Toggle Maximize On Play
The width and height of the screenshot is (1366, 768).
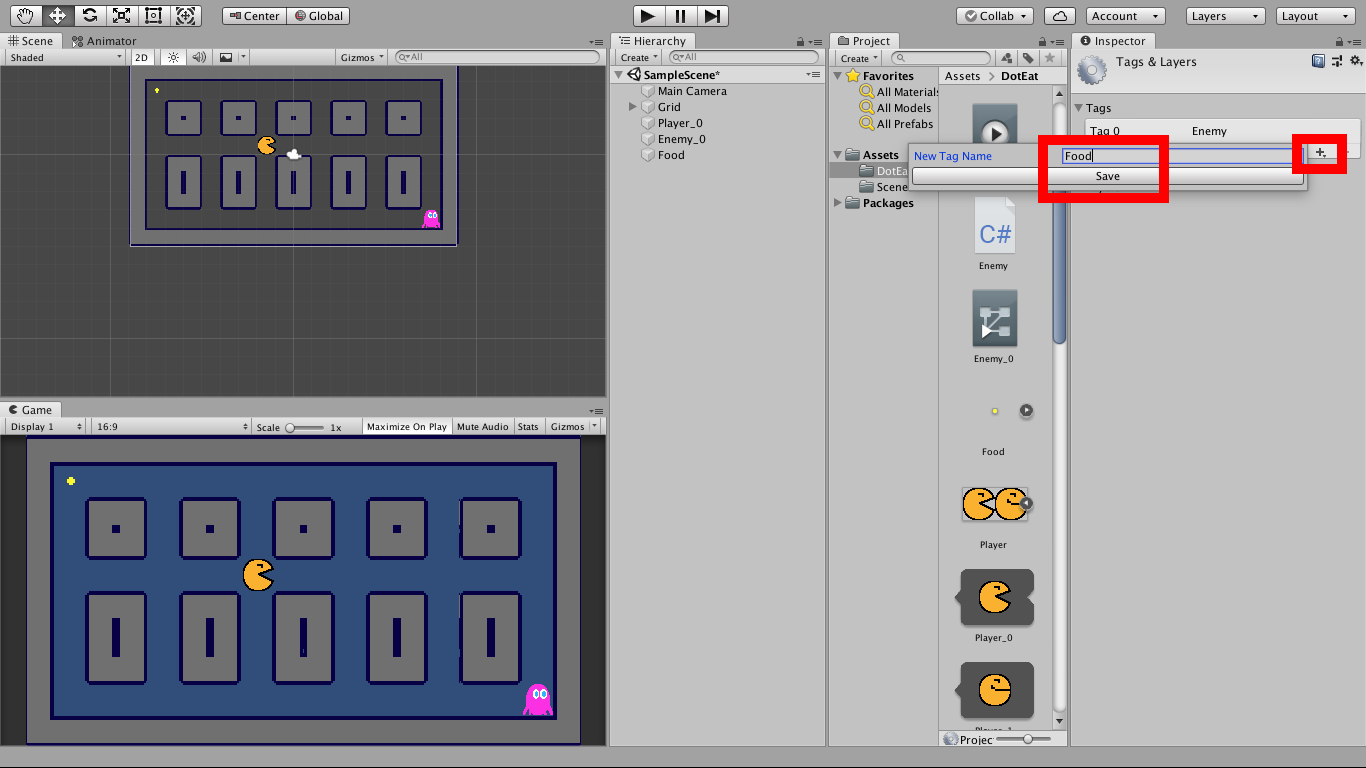(x=407, y=427)
